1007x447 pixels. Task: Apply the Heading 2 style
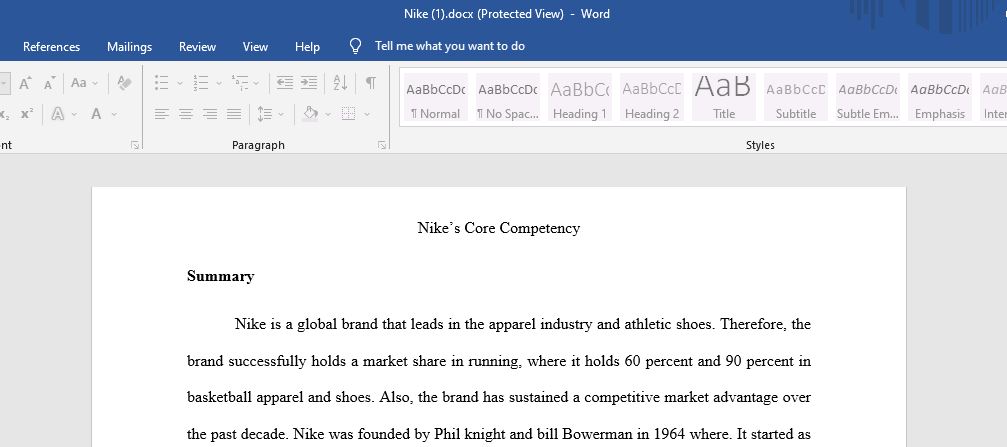pos(652,97)
